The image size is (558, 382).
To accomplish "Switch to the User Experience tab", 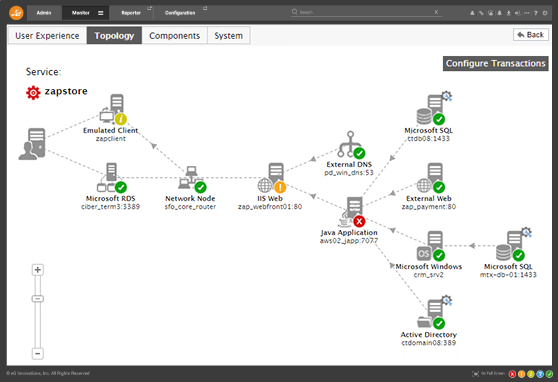I will pyautogui.click(x=47, y=36).
